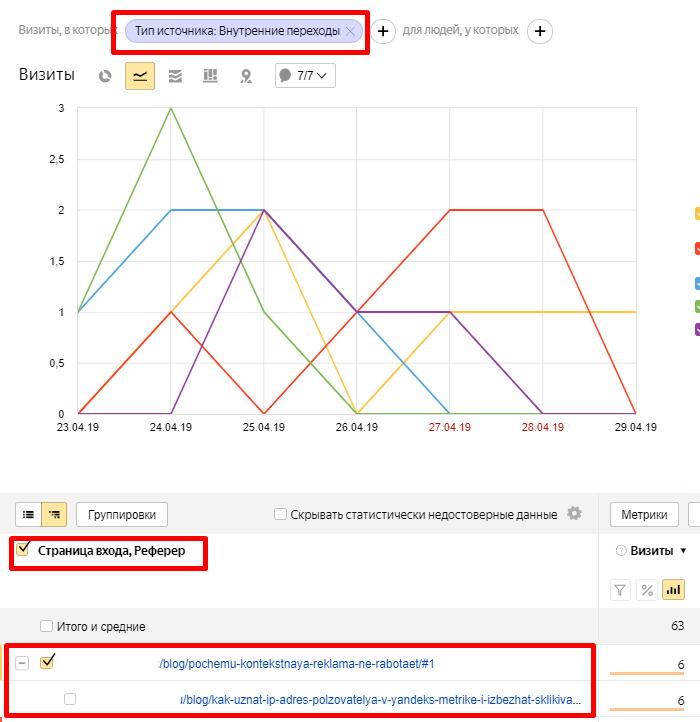Add a people condition after 'для людей, у которых'
Screen dimensions: 700x722
pos(540,31)
